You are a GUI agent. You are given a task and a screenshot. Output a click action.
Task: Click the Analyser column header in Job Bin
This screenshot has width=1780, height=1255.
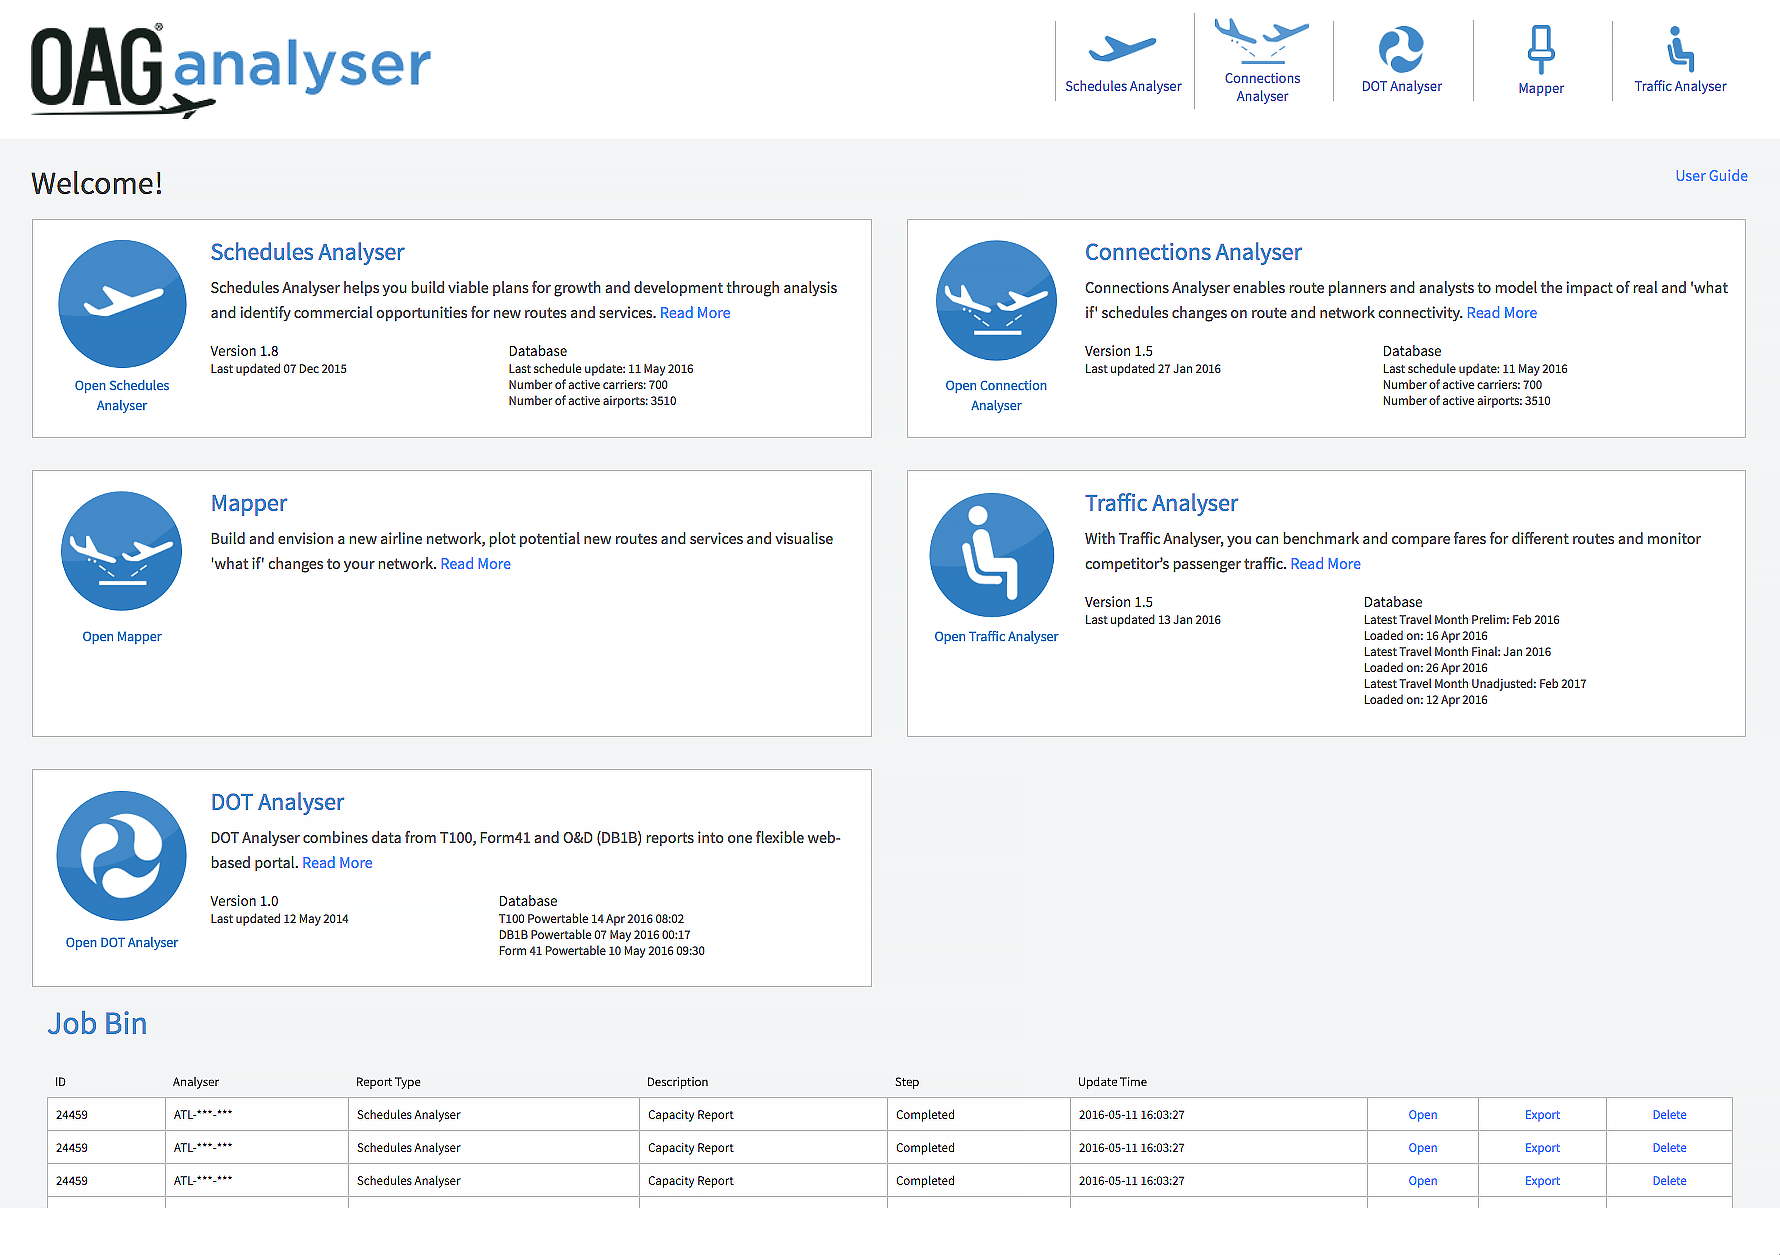pyautogui.click(x=195, y=1082)
